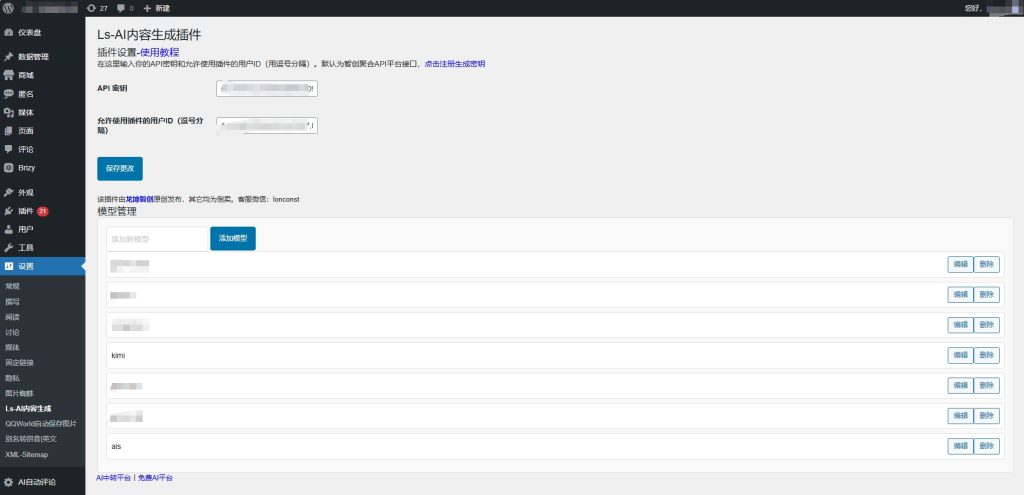Click the 添加模型 button

[233, 238]
